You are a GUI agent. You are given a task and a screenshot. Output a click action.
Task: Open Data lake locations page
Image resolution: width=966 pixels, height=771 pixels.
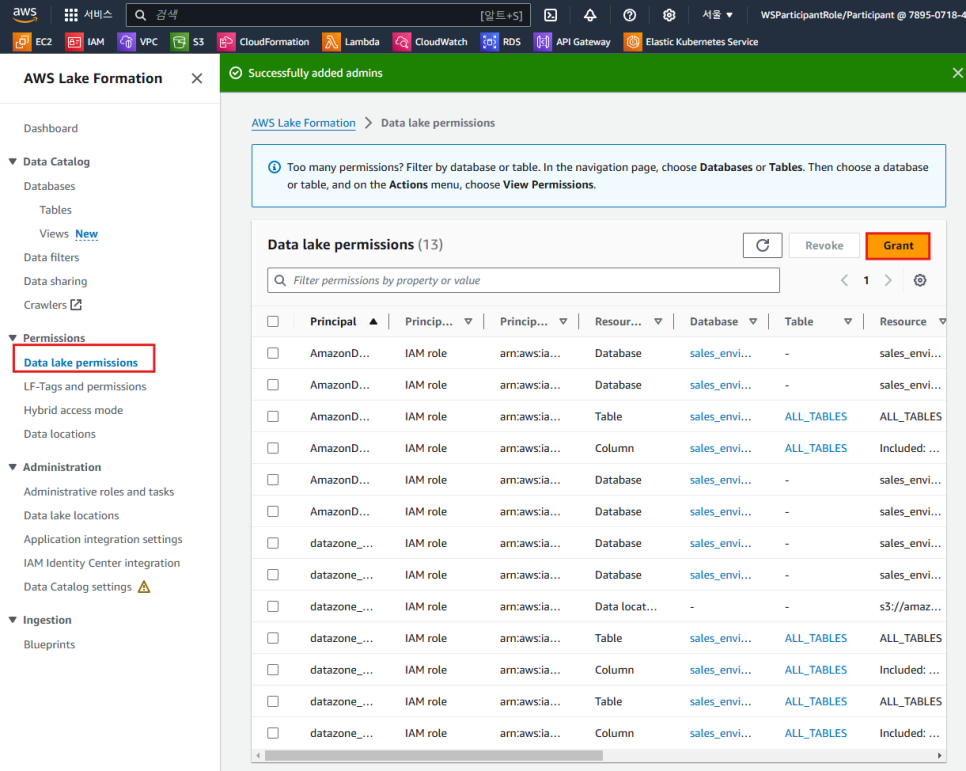(x=71, y=515)
